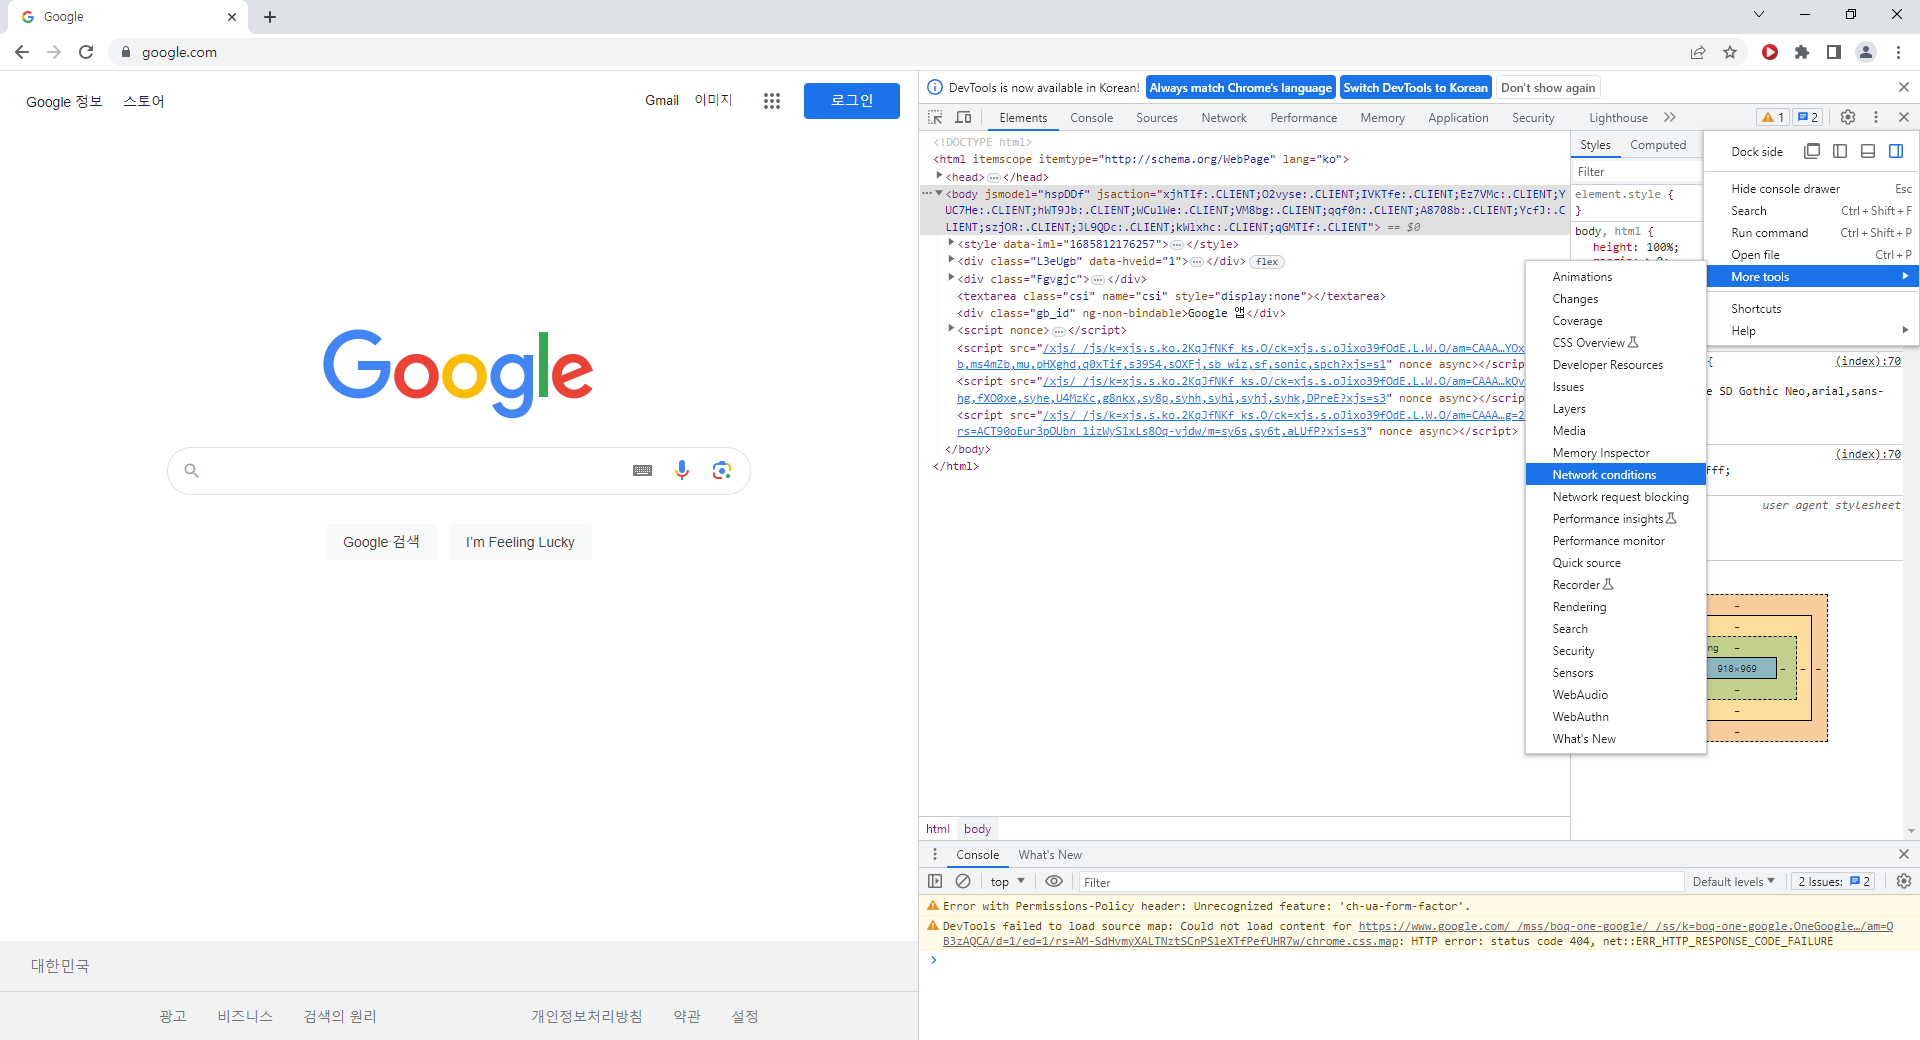
Task: Switch to the Console tab in DevTools
Action: 1091,118
